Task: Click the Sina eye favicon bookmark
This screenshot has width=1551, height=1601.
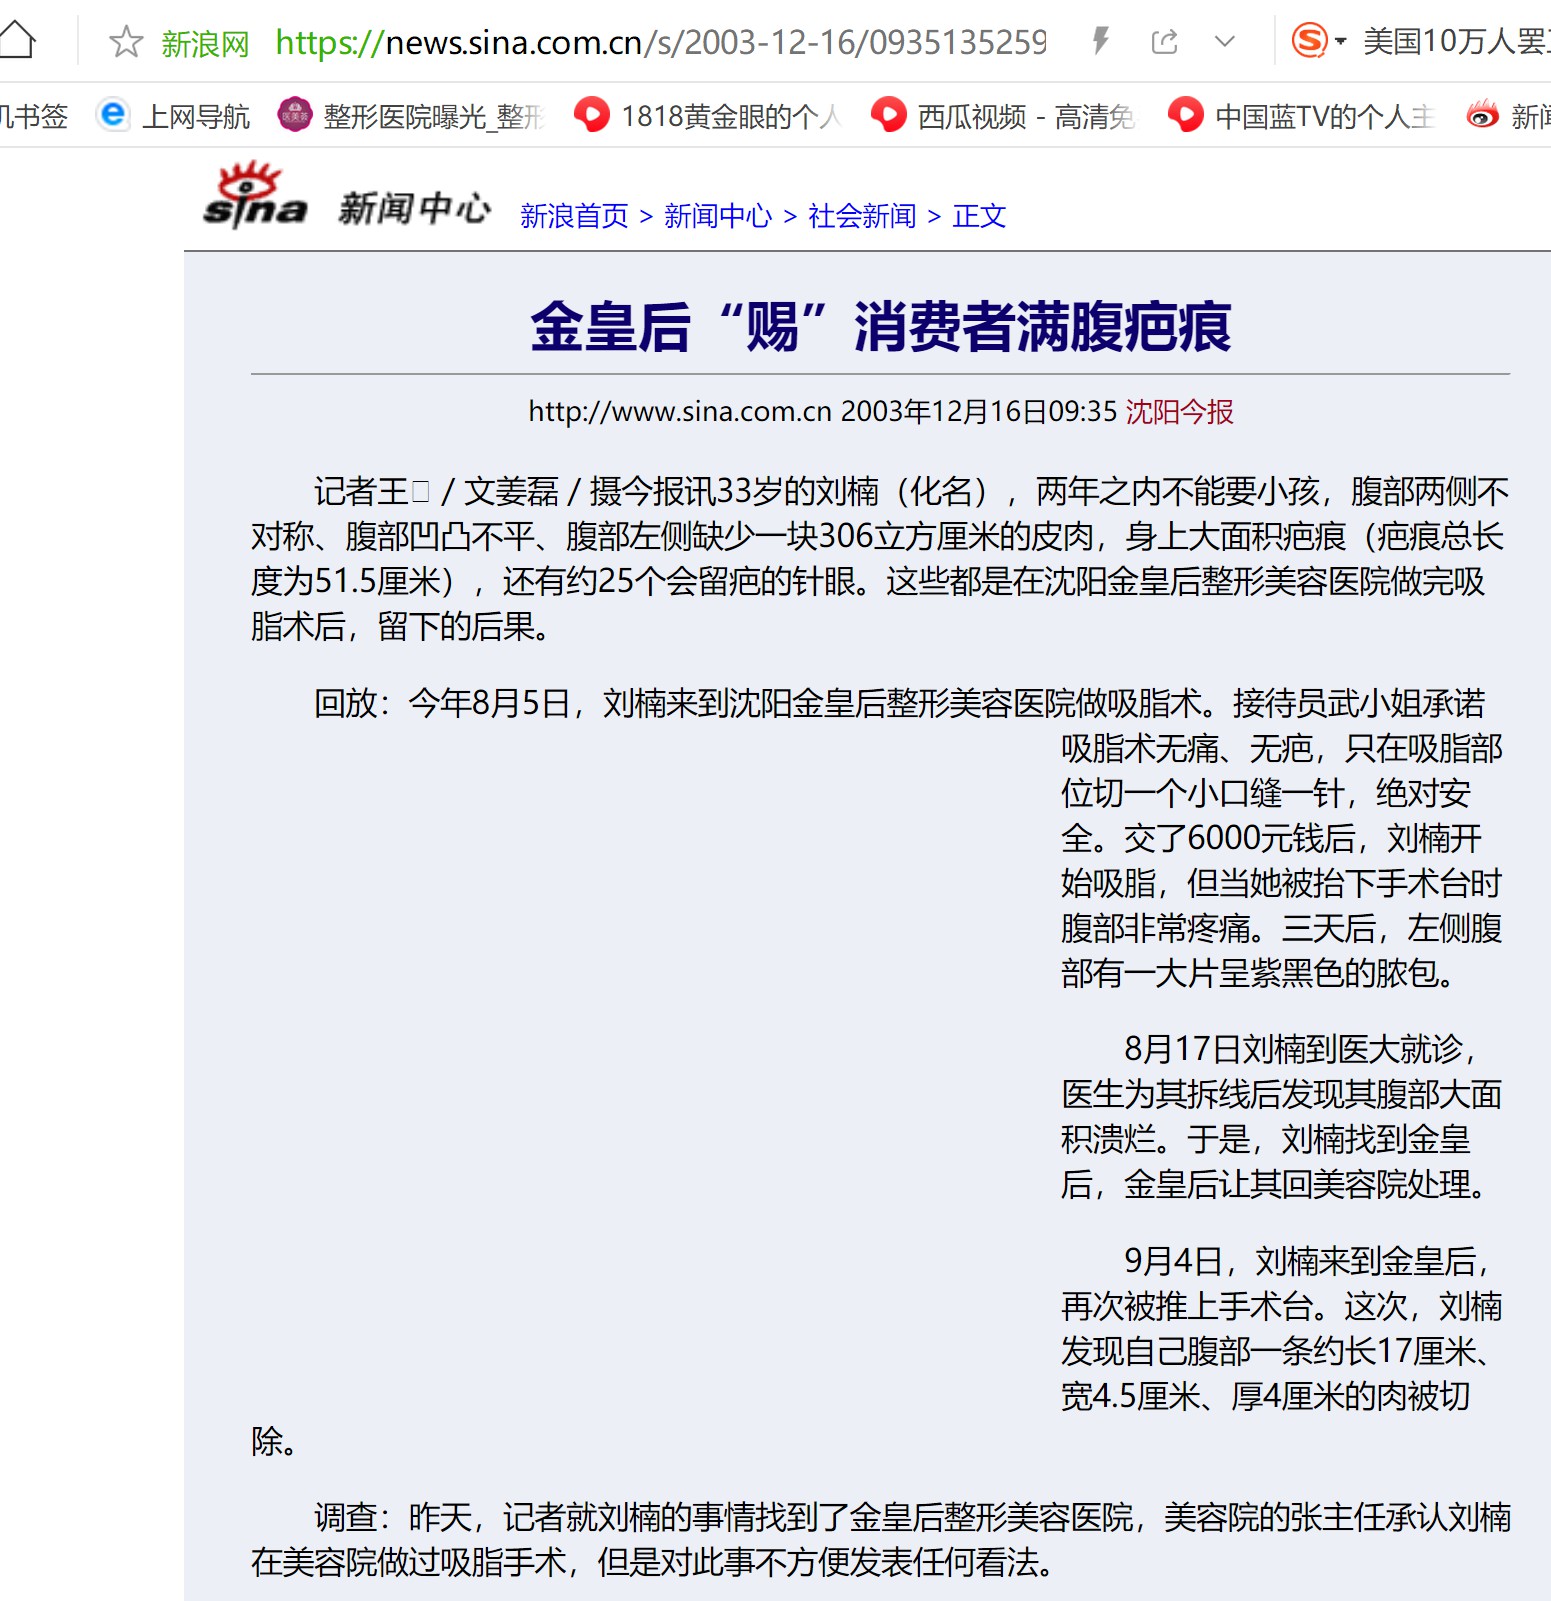Action: pos(1482,115)
